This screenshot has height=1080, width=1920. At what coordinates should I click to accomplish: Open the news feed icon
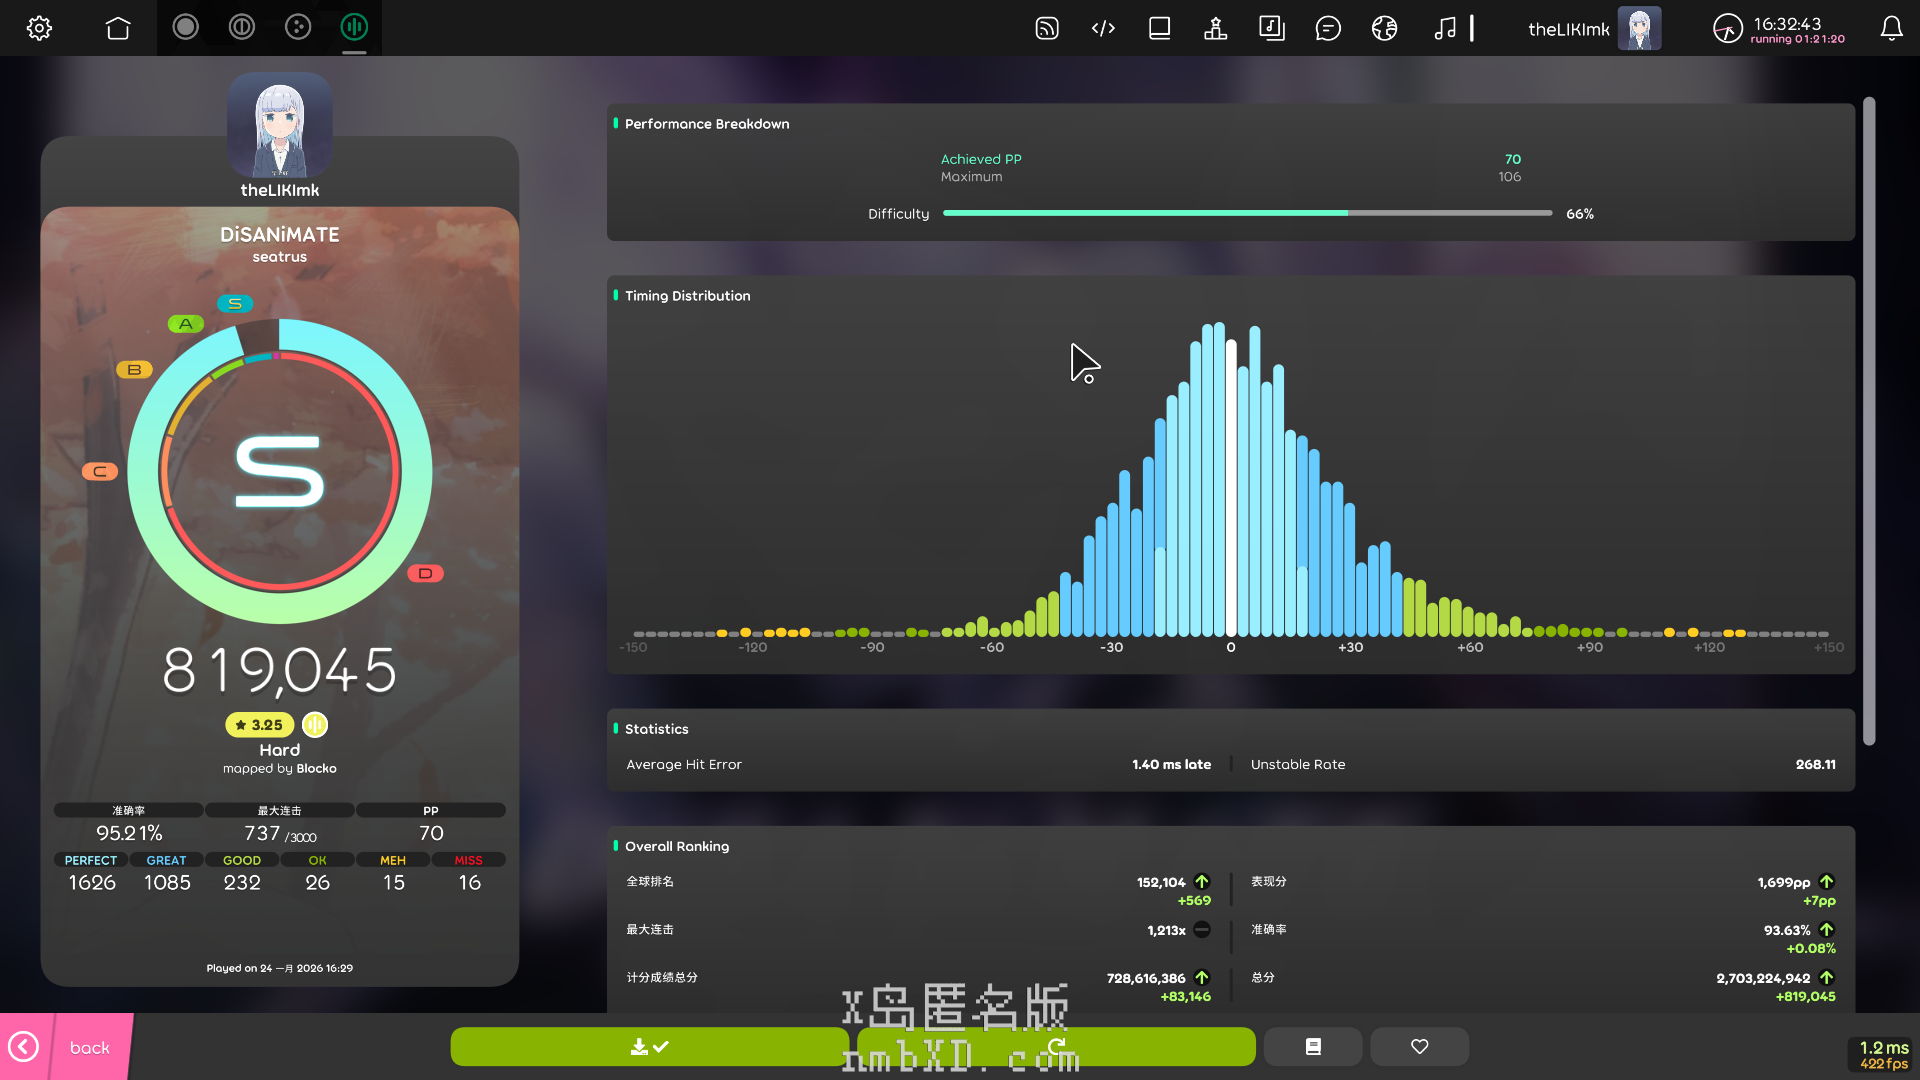pos(1046,28)
